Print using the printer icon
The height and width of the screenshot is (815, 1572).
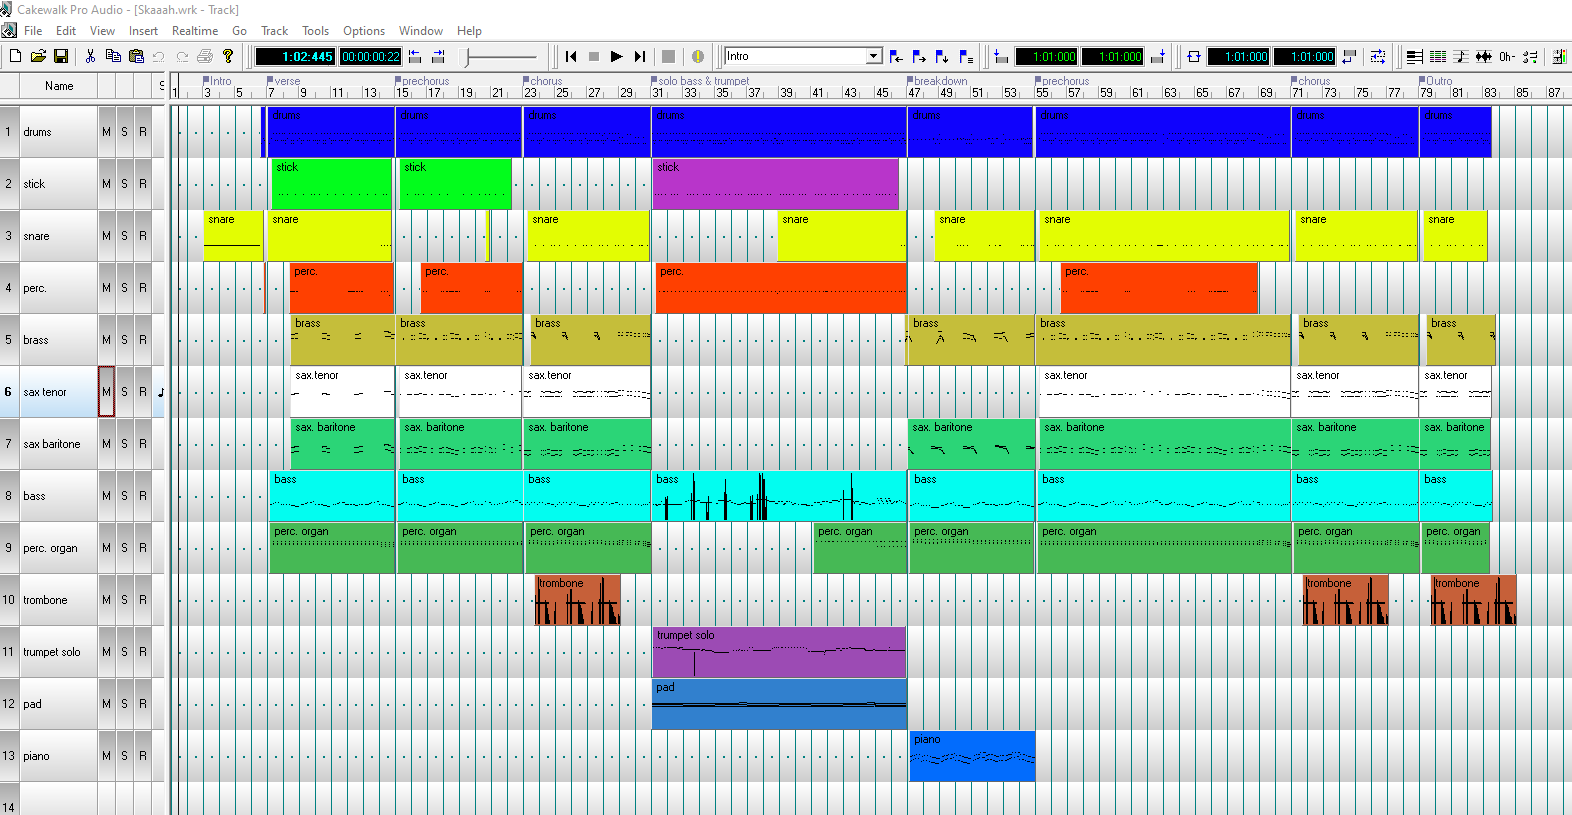point(205,56)
